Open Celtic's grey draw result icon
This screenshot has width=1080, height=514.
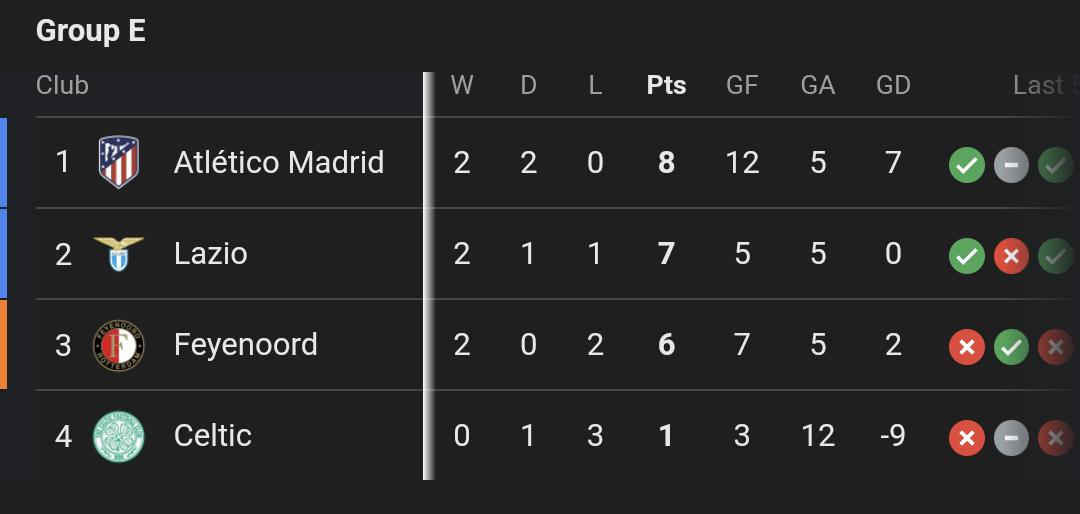coord(1011,438)
